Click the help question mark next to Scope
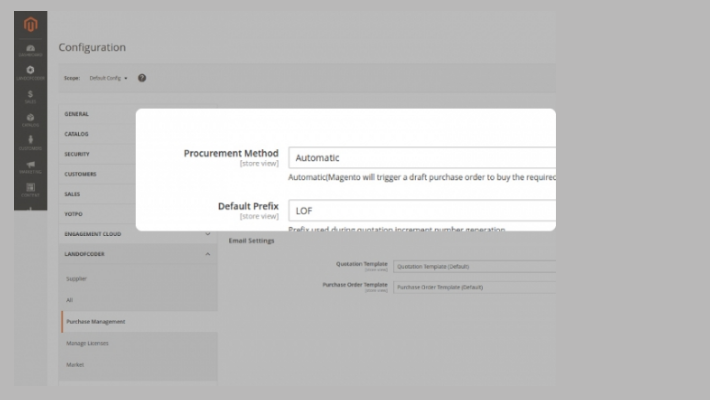The width and height of the screenshot is (710, 400). coord(142,78)
